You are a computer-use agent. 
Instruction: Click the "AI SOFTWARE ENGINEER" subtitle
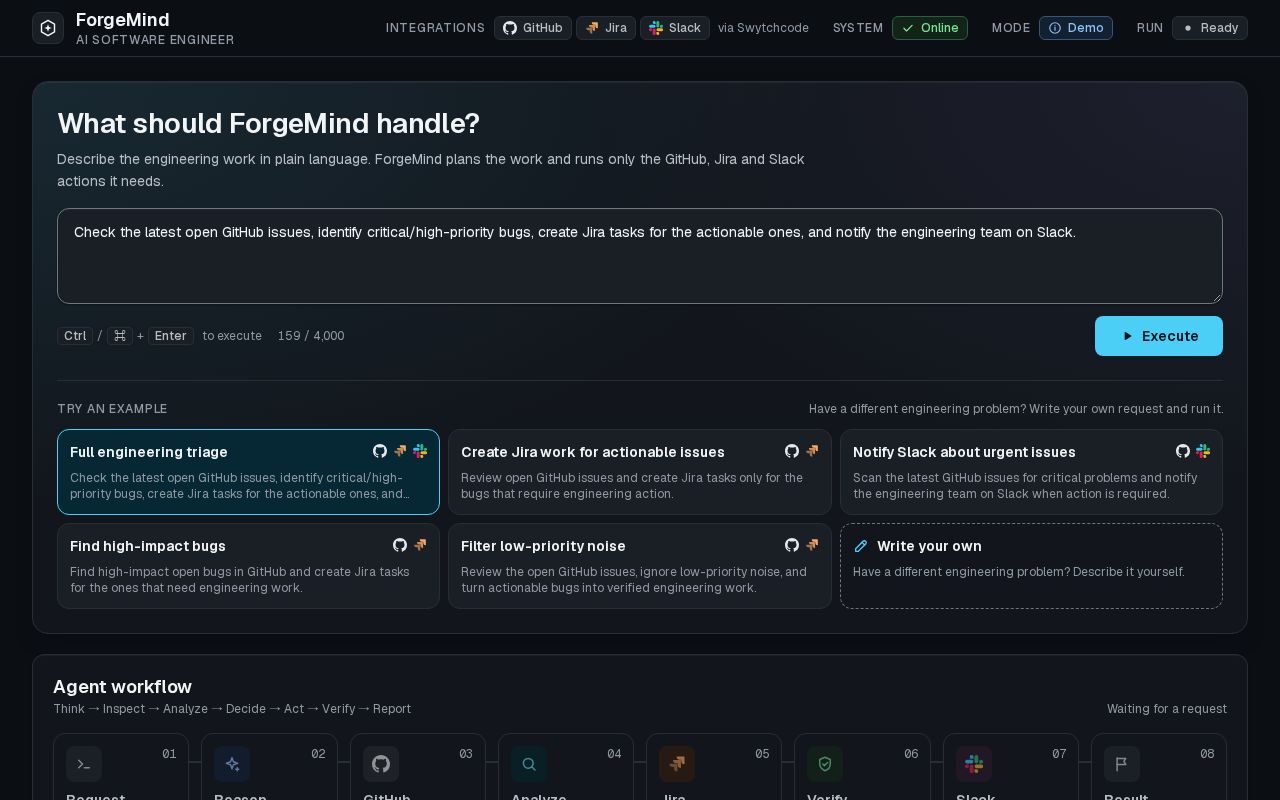click(155, 40)
